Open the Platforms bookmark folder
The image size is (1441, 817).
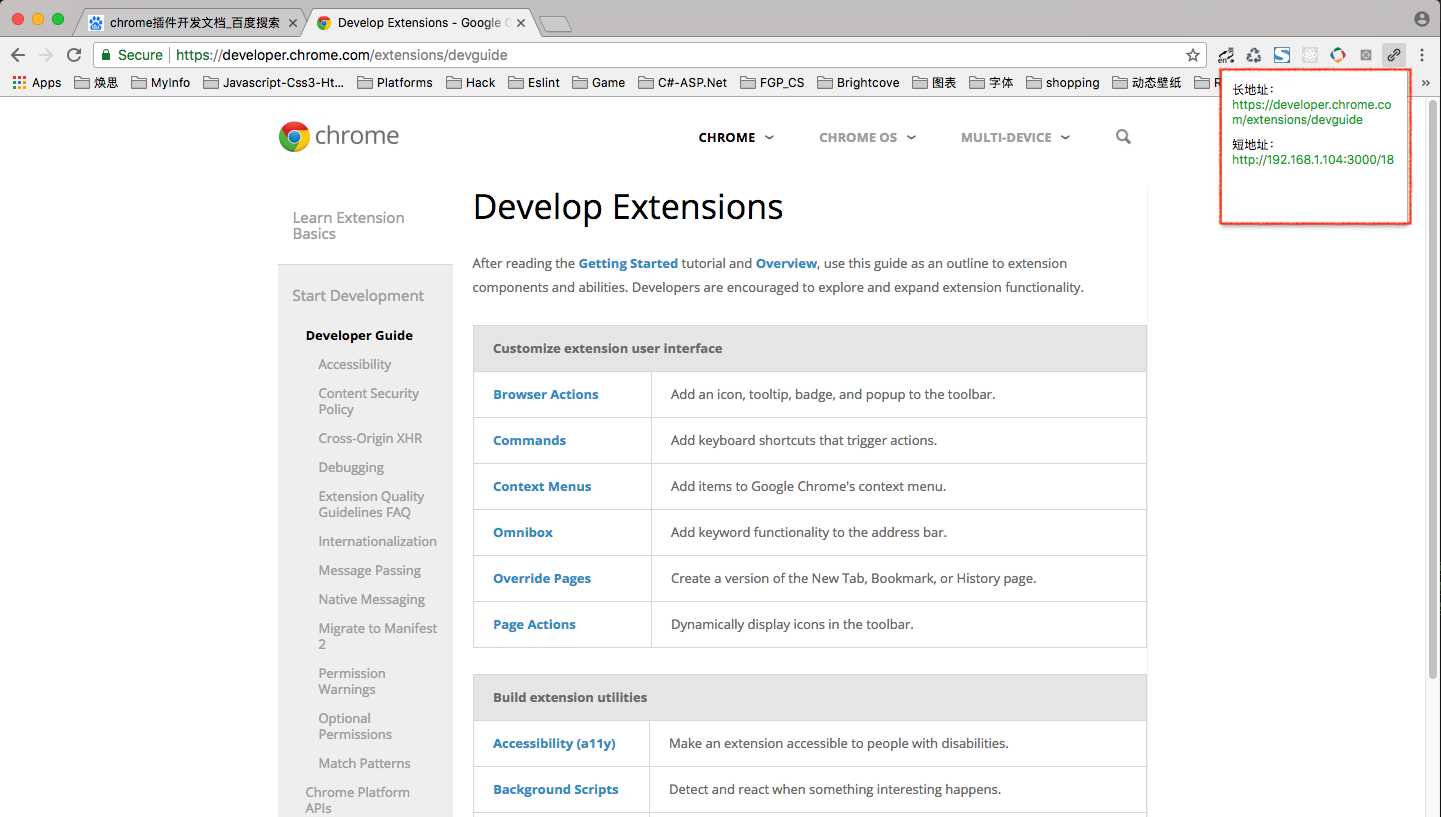394,83
